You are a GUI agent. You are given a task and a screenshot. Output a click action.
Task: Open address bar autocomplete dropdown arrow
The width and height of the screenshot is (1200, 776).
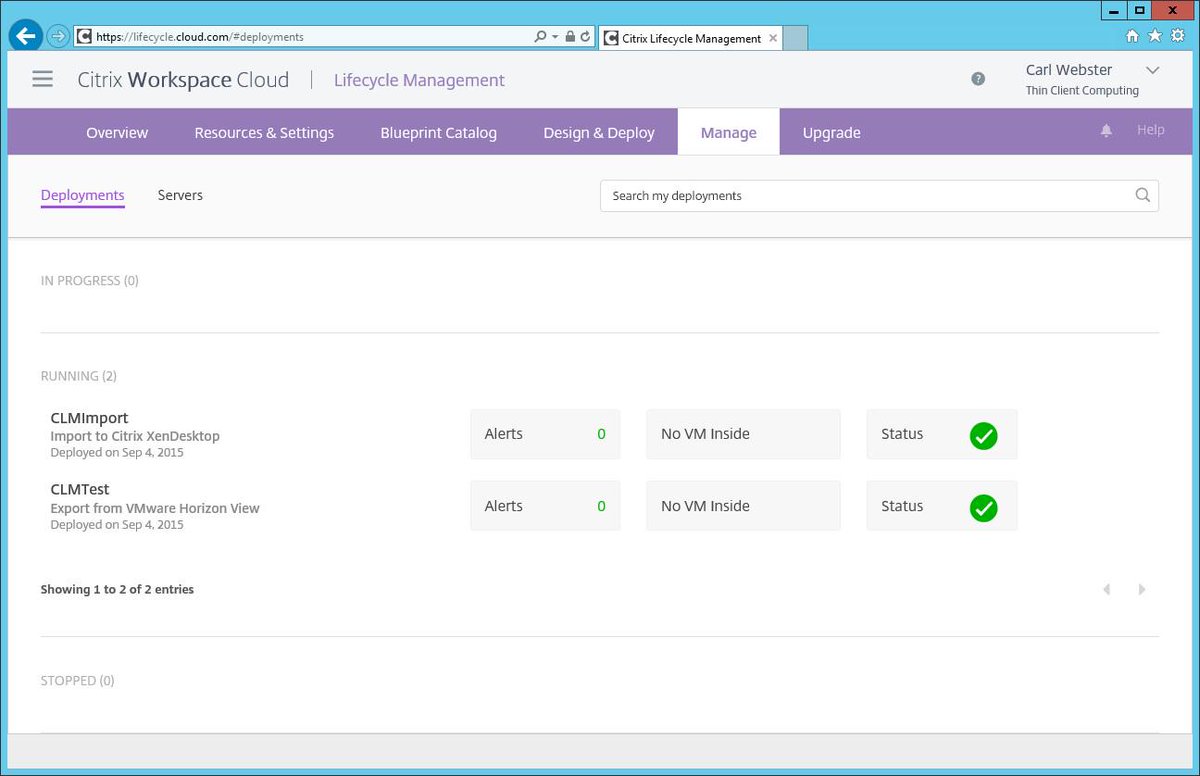click(x=555, y=36)
